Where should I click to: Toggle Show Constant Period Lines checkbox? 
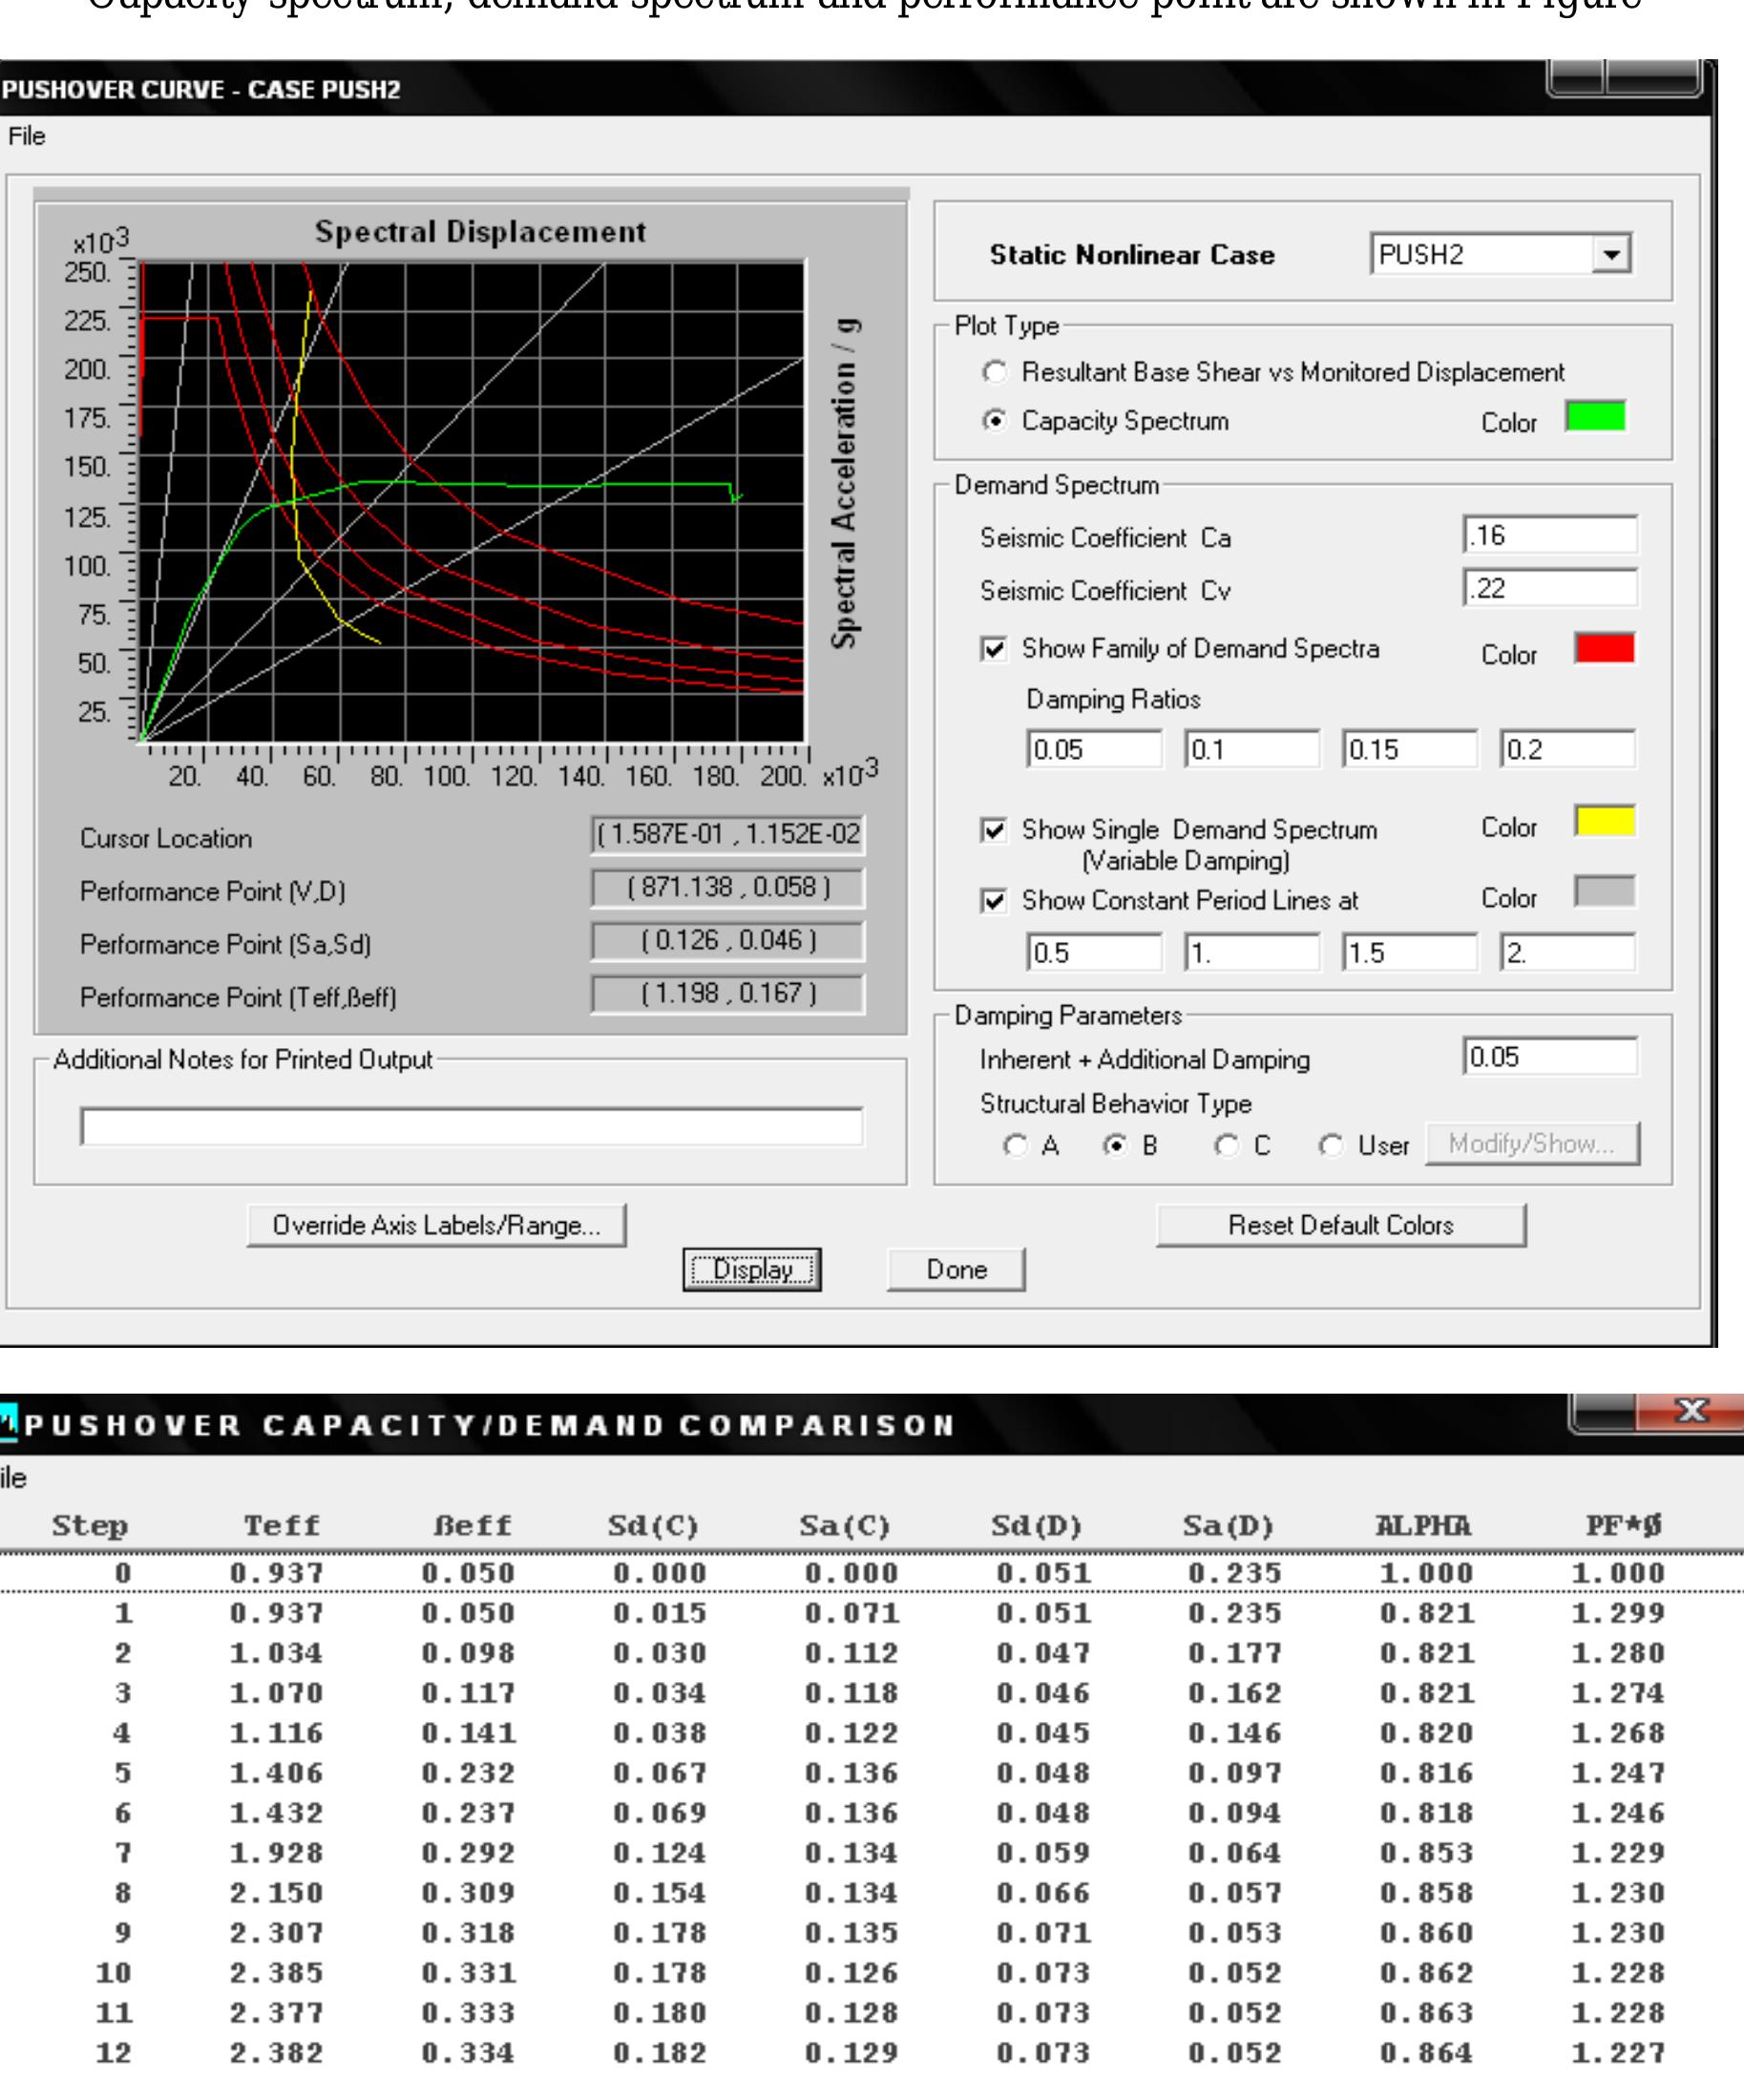click(x=994, y=901)
